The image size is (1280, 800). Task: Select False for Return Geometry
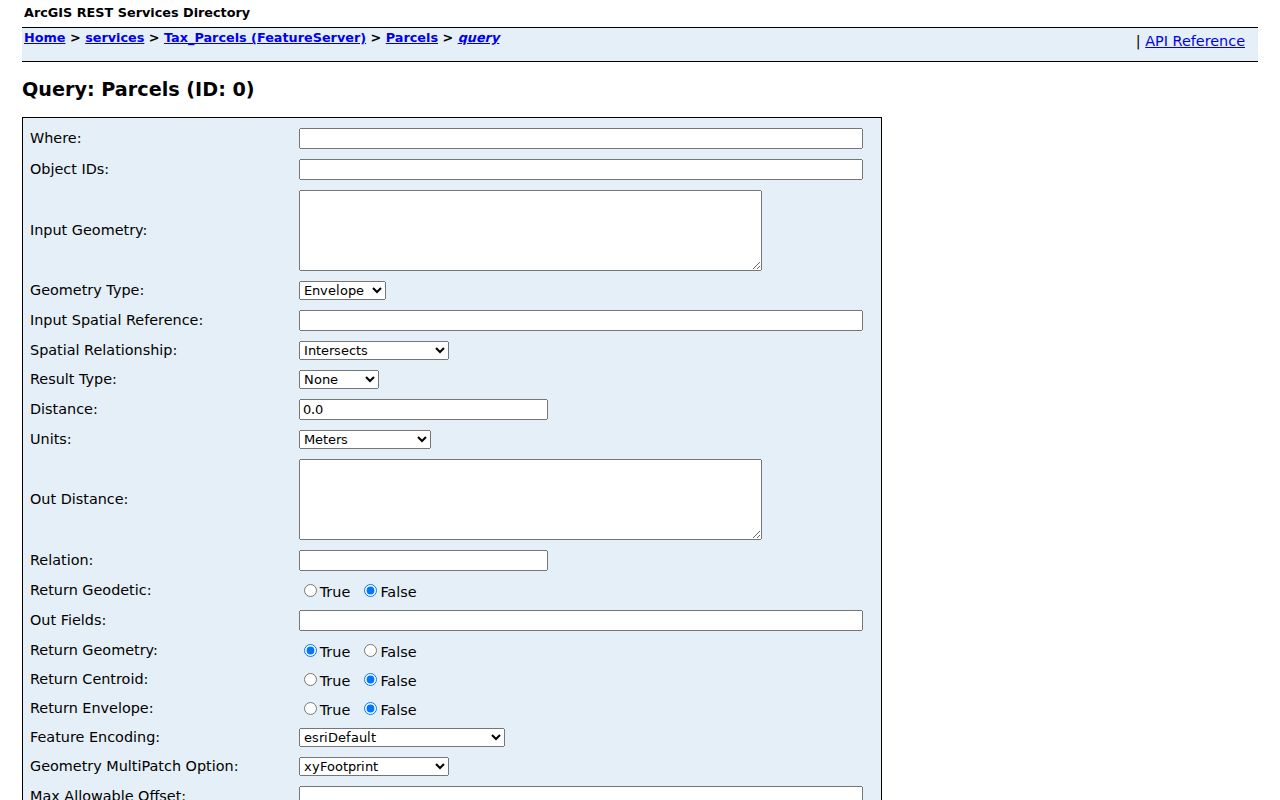[x=370, y=651]
